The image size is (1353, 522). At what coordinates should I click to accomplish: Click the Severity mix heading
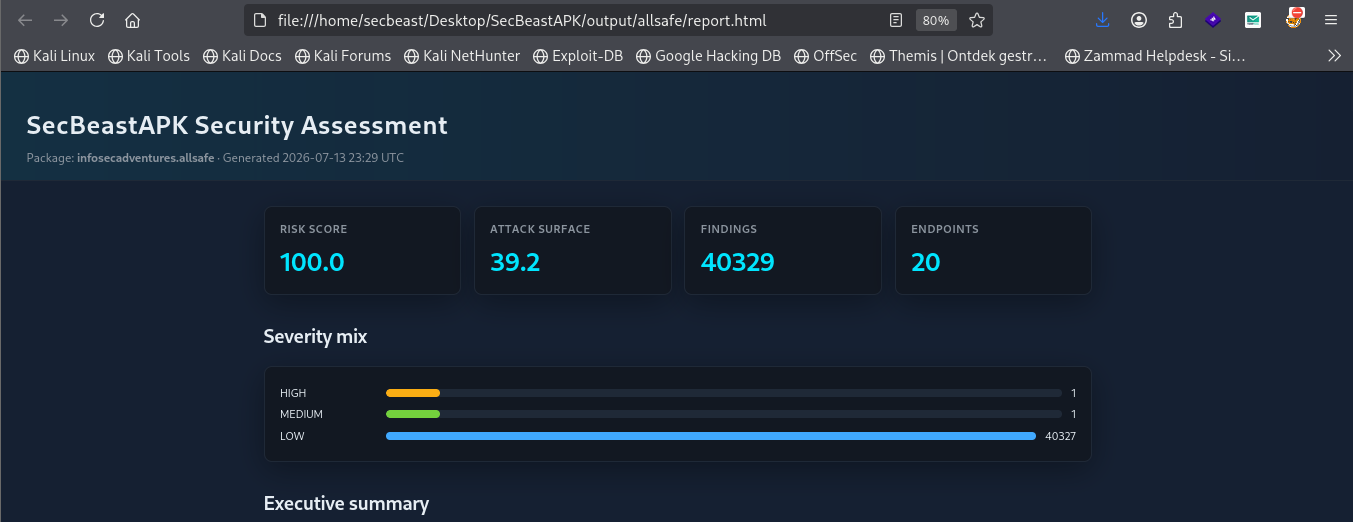[315, 337]
